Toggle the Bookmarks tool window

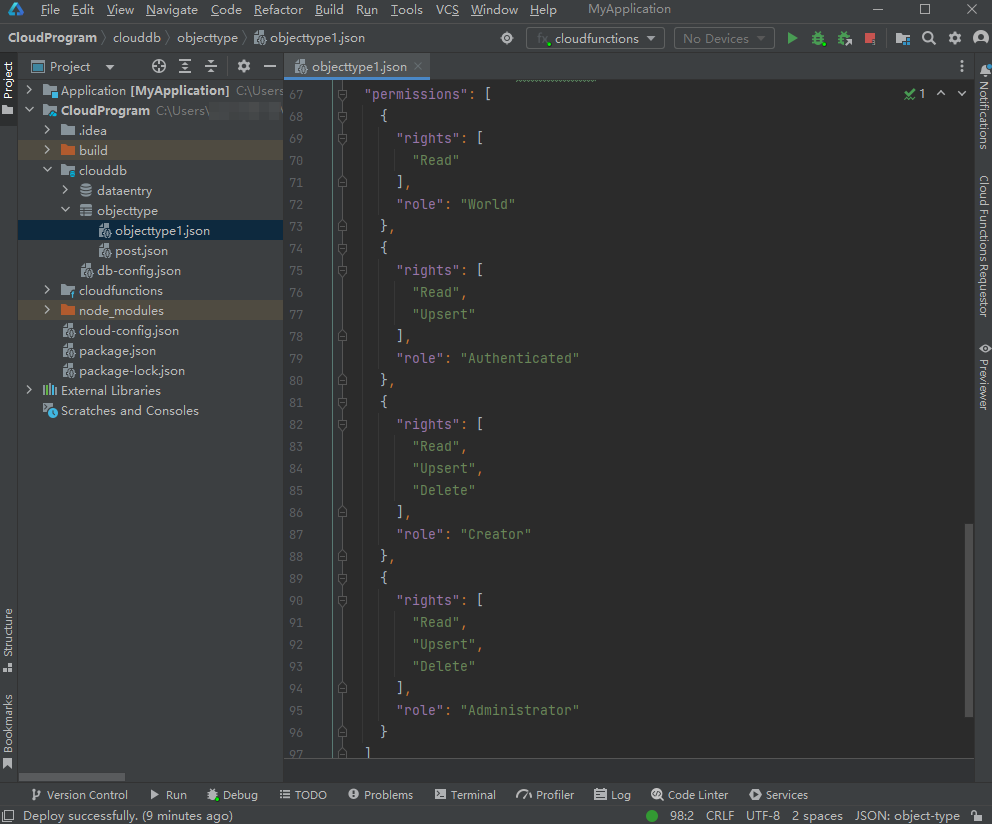pos(8,731)
